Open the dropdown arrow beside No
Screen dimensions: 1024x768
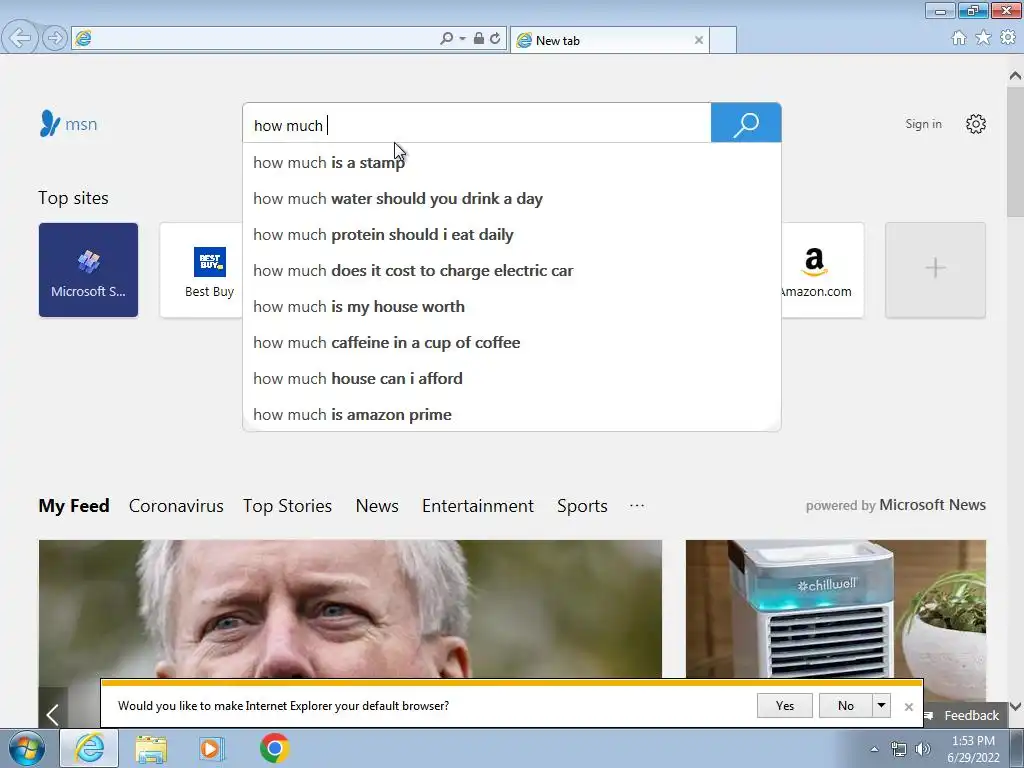coord(881,706)
